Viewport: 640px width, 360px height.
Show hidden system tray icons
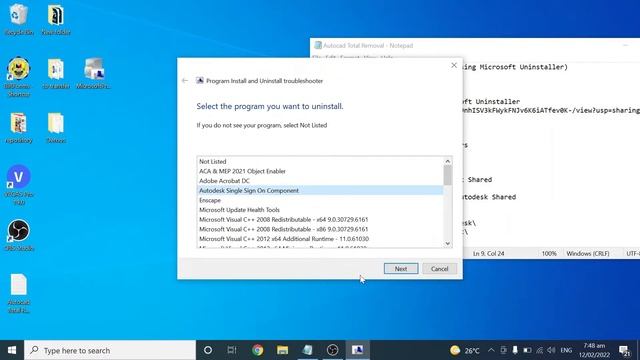coord(491,350)
